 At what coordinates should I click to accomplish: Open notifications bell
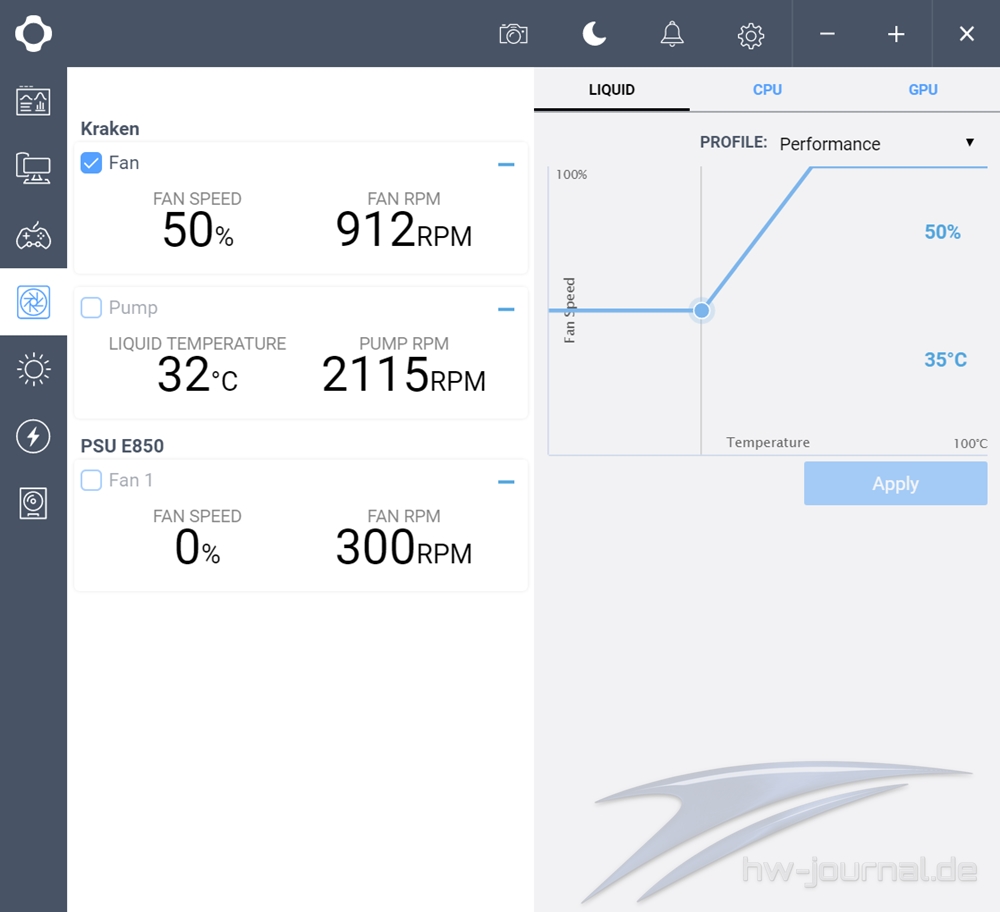(672, 34)
